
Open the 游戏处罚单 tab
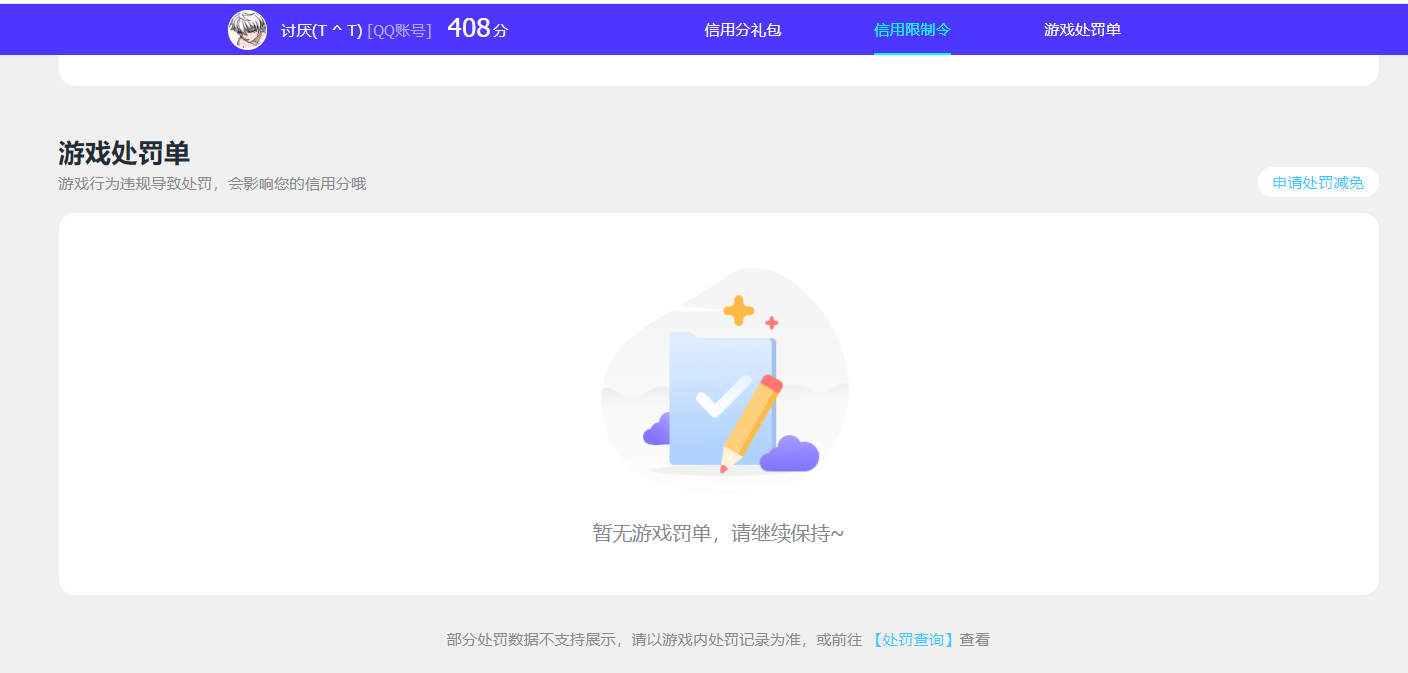[1081, 29]
